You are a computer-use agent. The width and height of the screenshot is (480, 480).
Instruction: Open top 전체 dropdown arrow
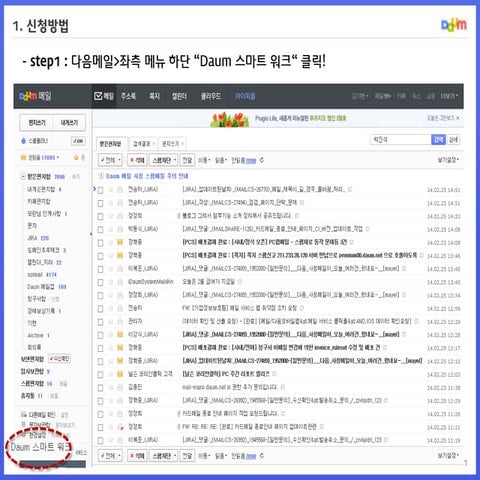pos(119,160)
